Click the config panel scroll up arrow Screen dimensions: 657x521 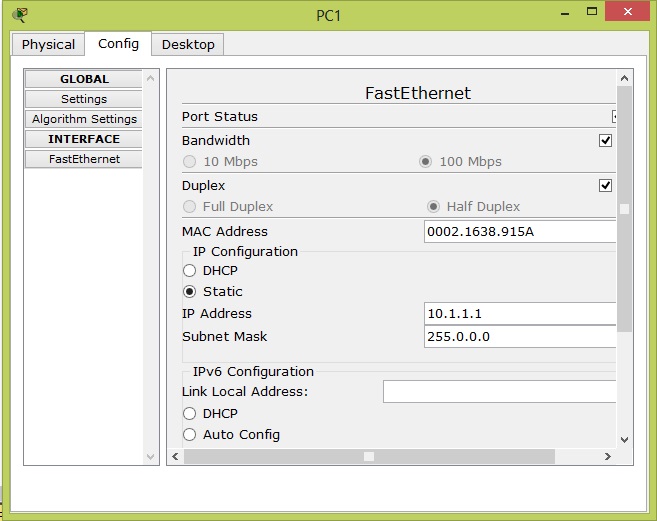point(625,78)
